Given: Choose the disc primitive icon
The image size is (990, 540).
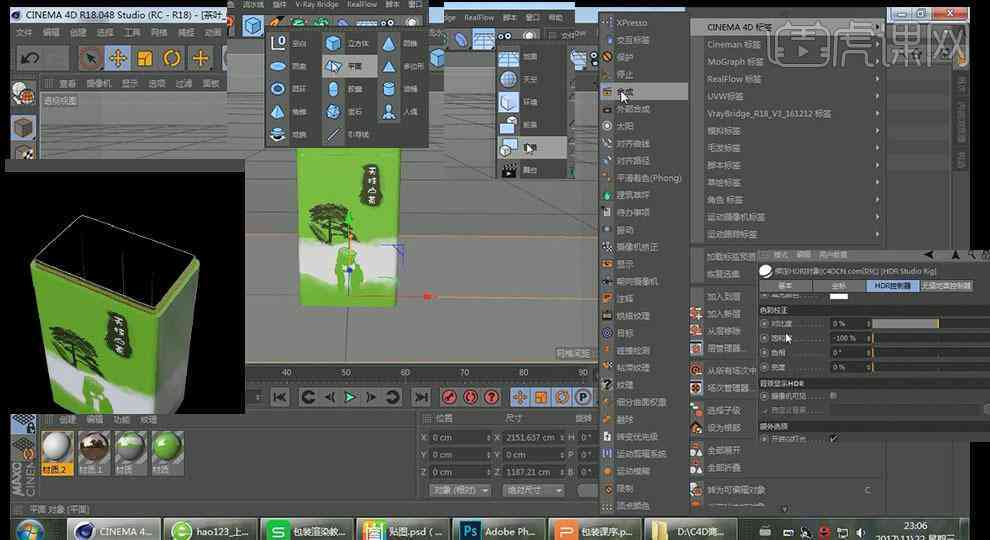Looking at the screenshot, I should (x=278, y=66).
